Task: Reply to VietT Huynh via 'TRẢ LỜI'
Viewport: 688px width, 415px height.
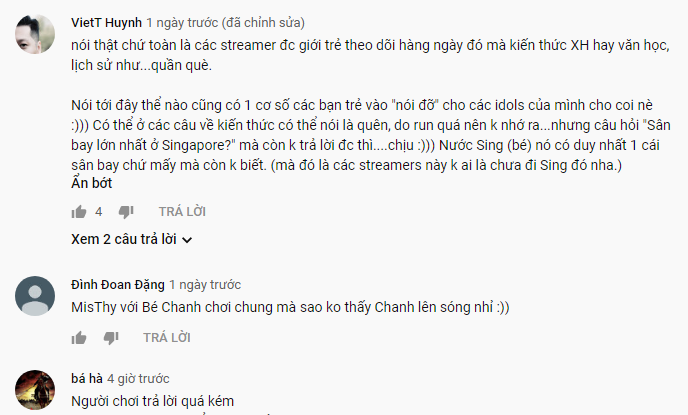Action: click(182, 212)
